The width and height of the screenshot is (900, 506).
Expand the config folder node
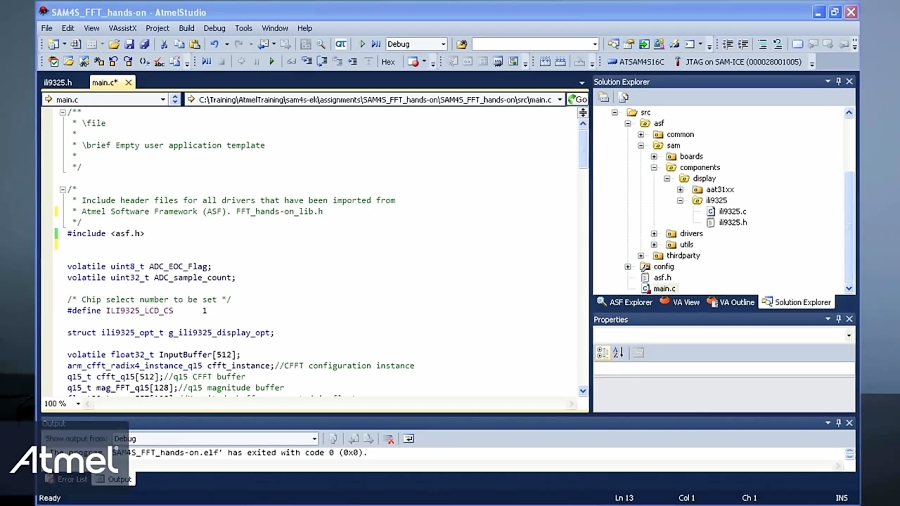coord(628,267)
